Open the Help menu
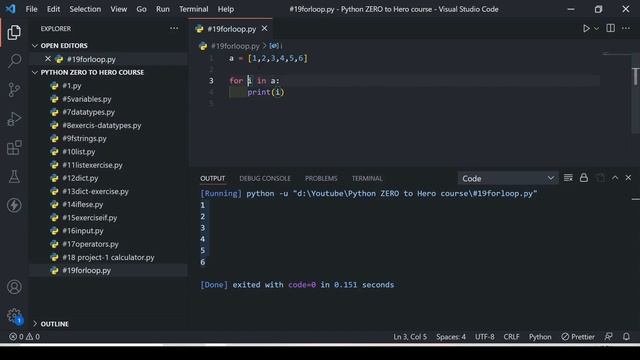640x360 pixels. tap(226, 9)
